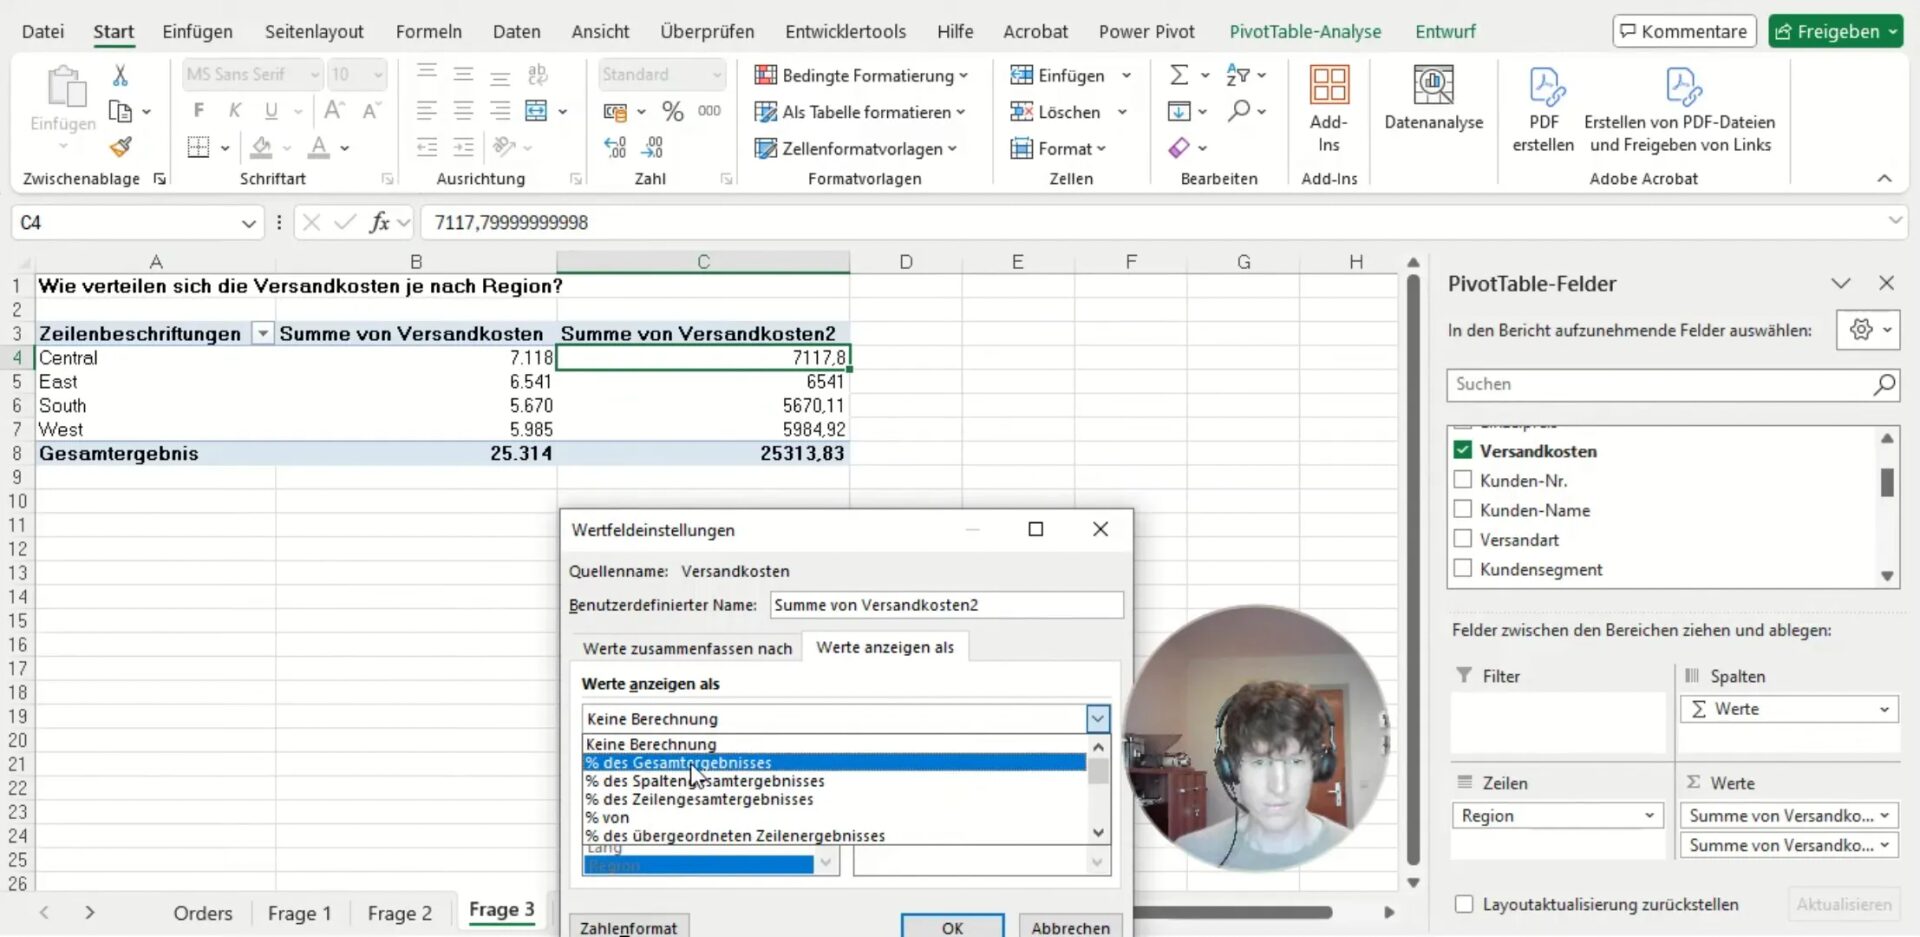Click the percent style icon
1920x937 pixels.
(x=673, y=112)
